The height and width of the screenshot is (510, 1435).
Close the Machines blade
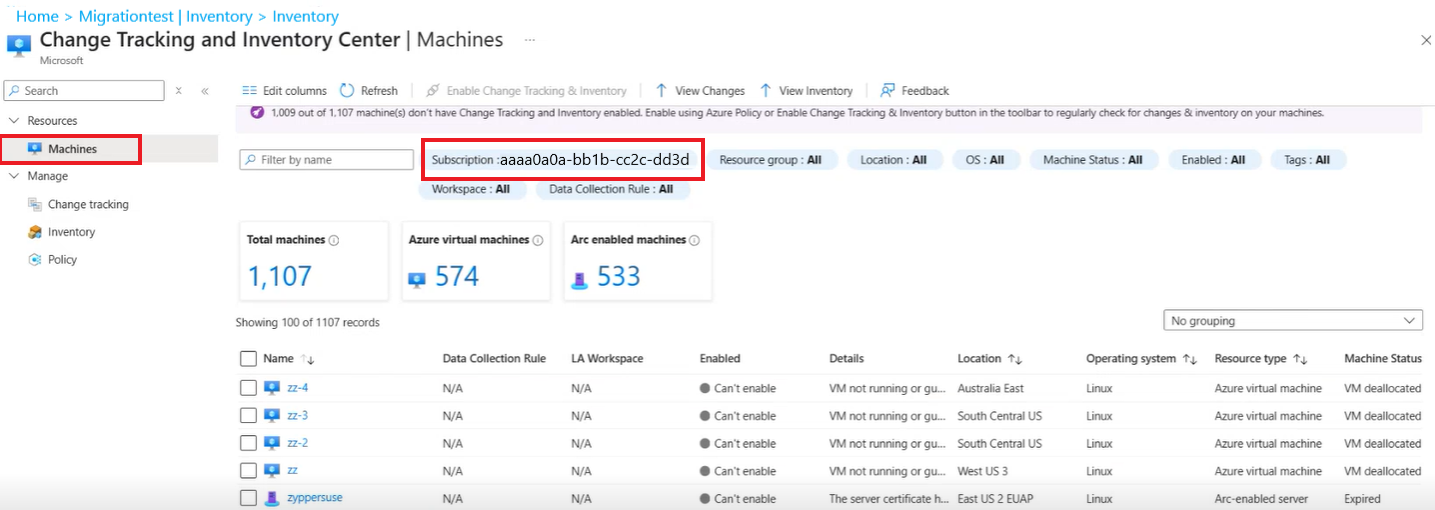click(1425, 40)
